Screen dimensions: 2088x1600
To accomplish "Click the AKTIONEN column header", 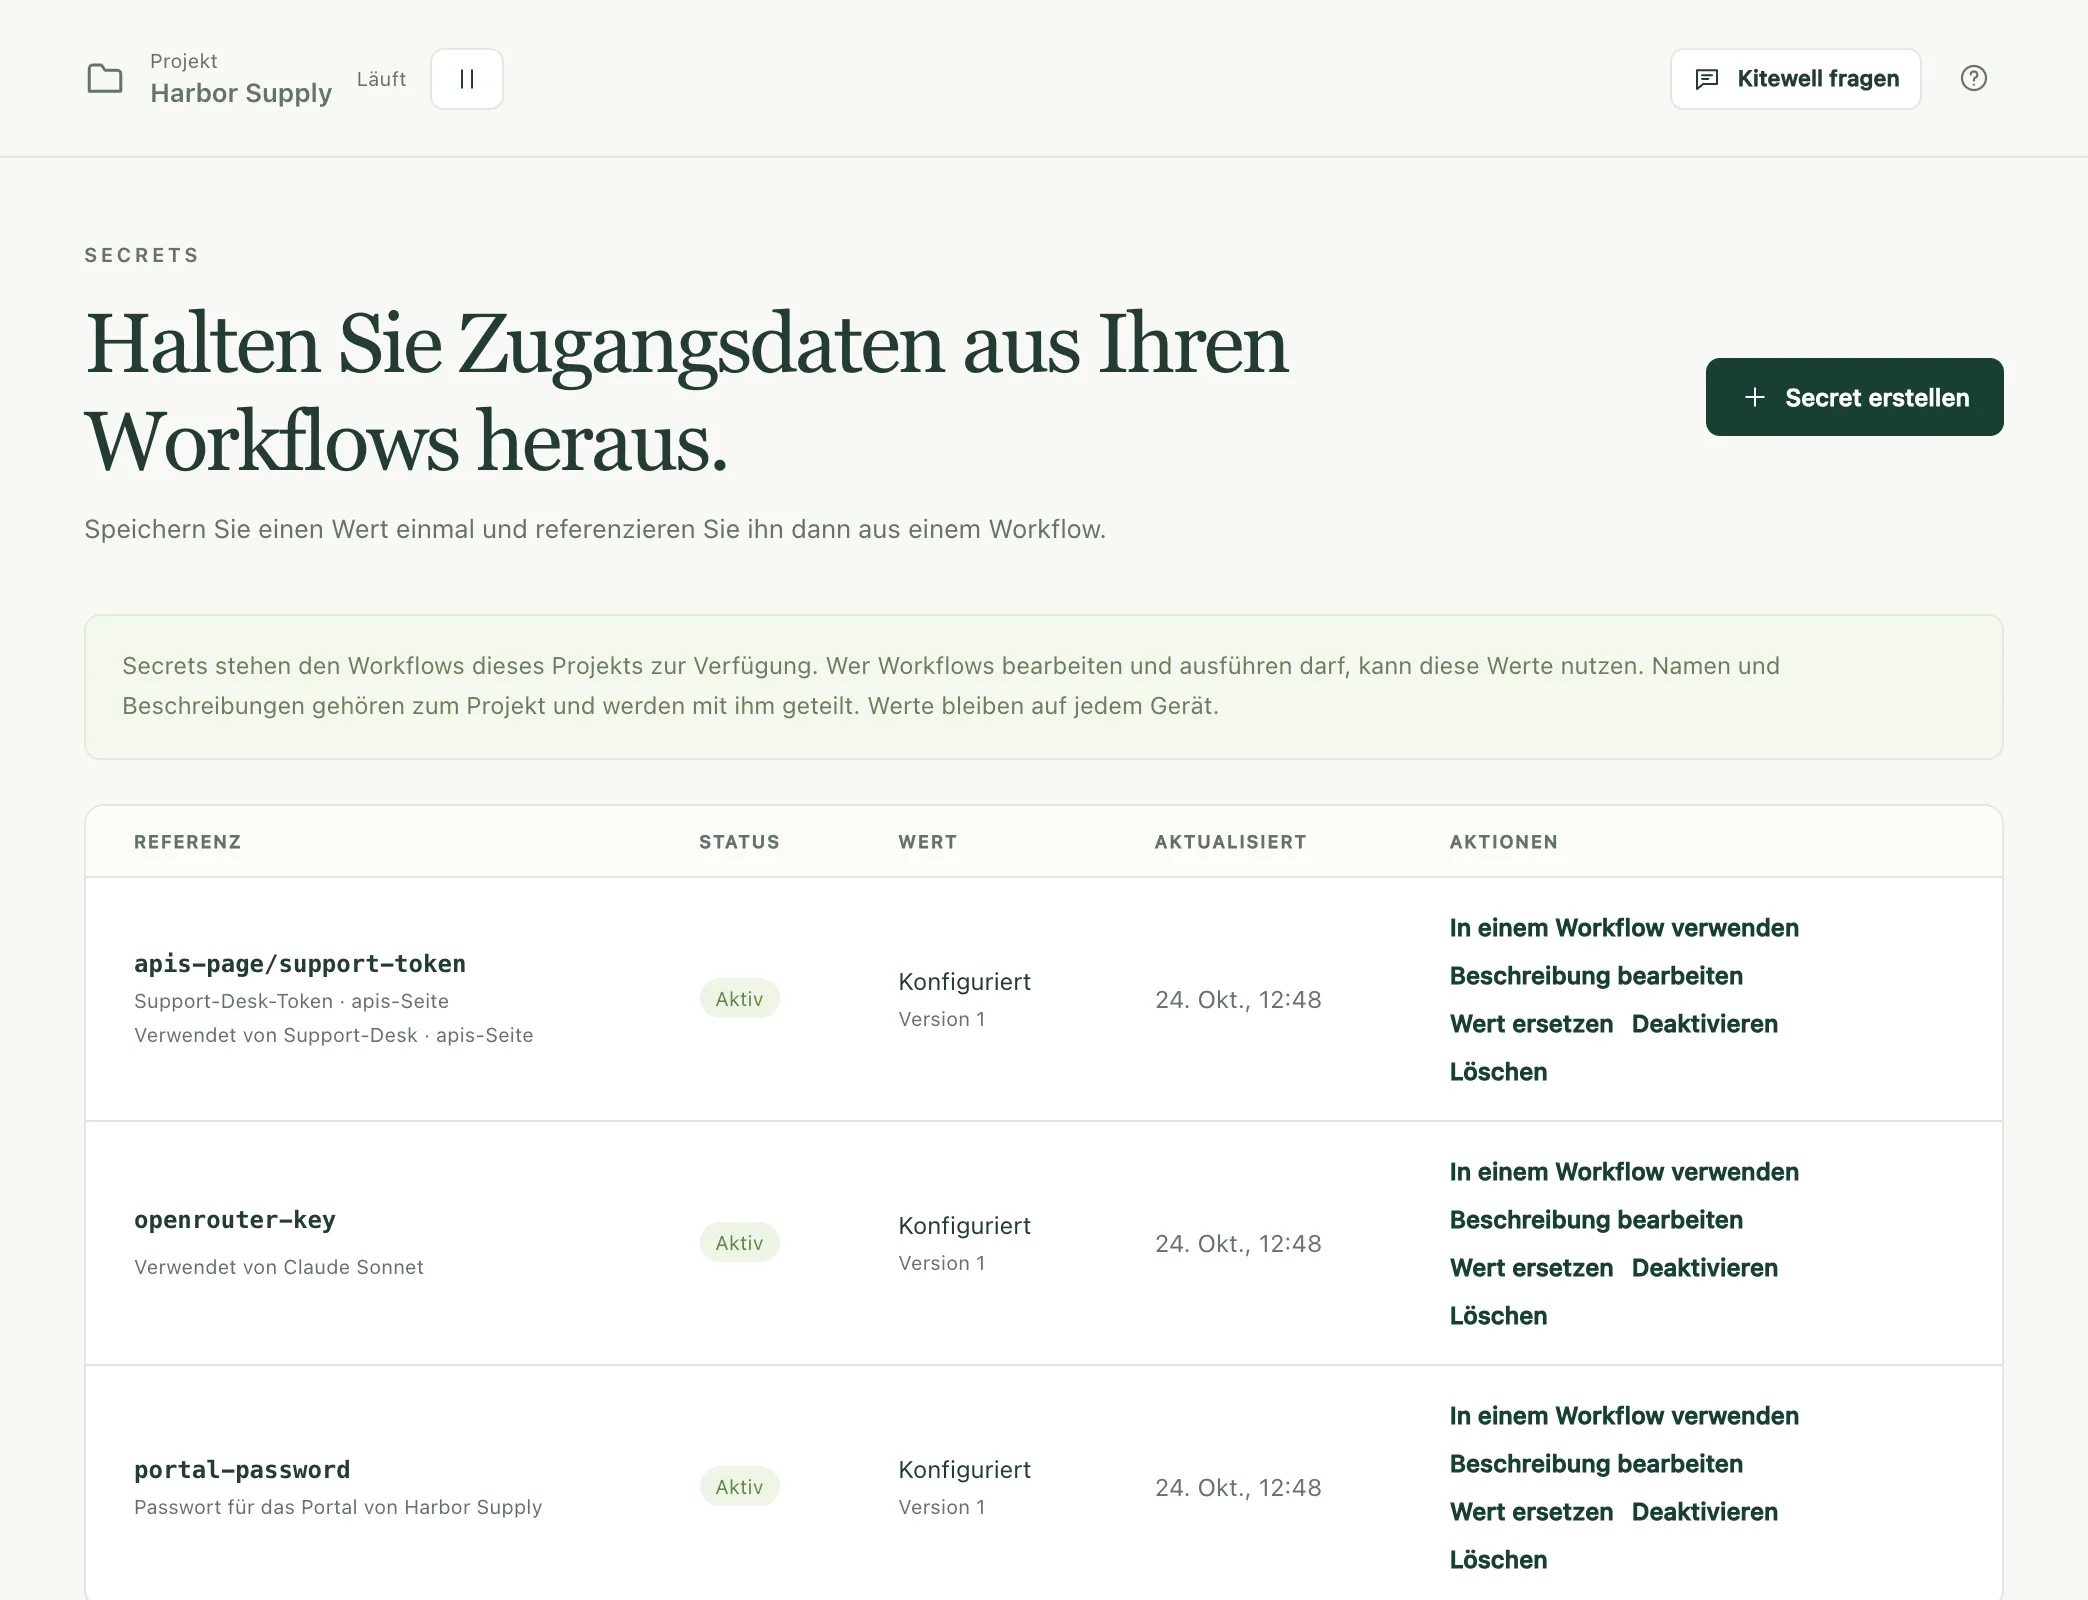I will tap(1504, 842).
